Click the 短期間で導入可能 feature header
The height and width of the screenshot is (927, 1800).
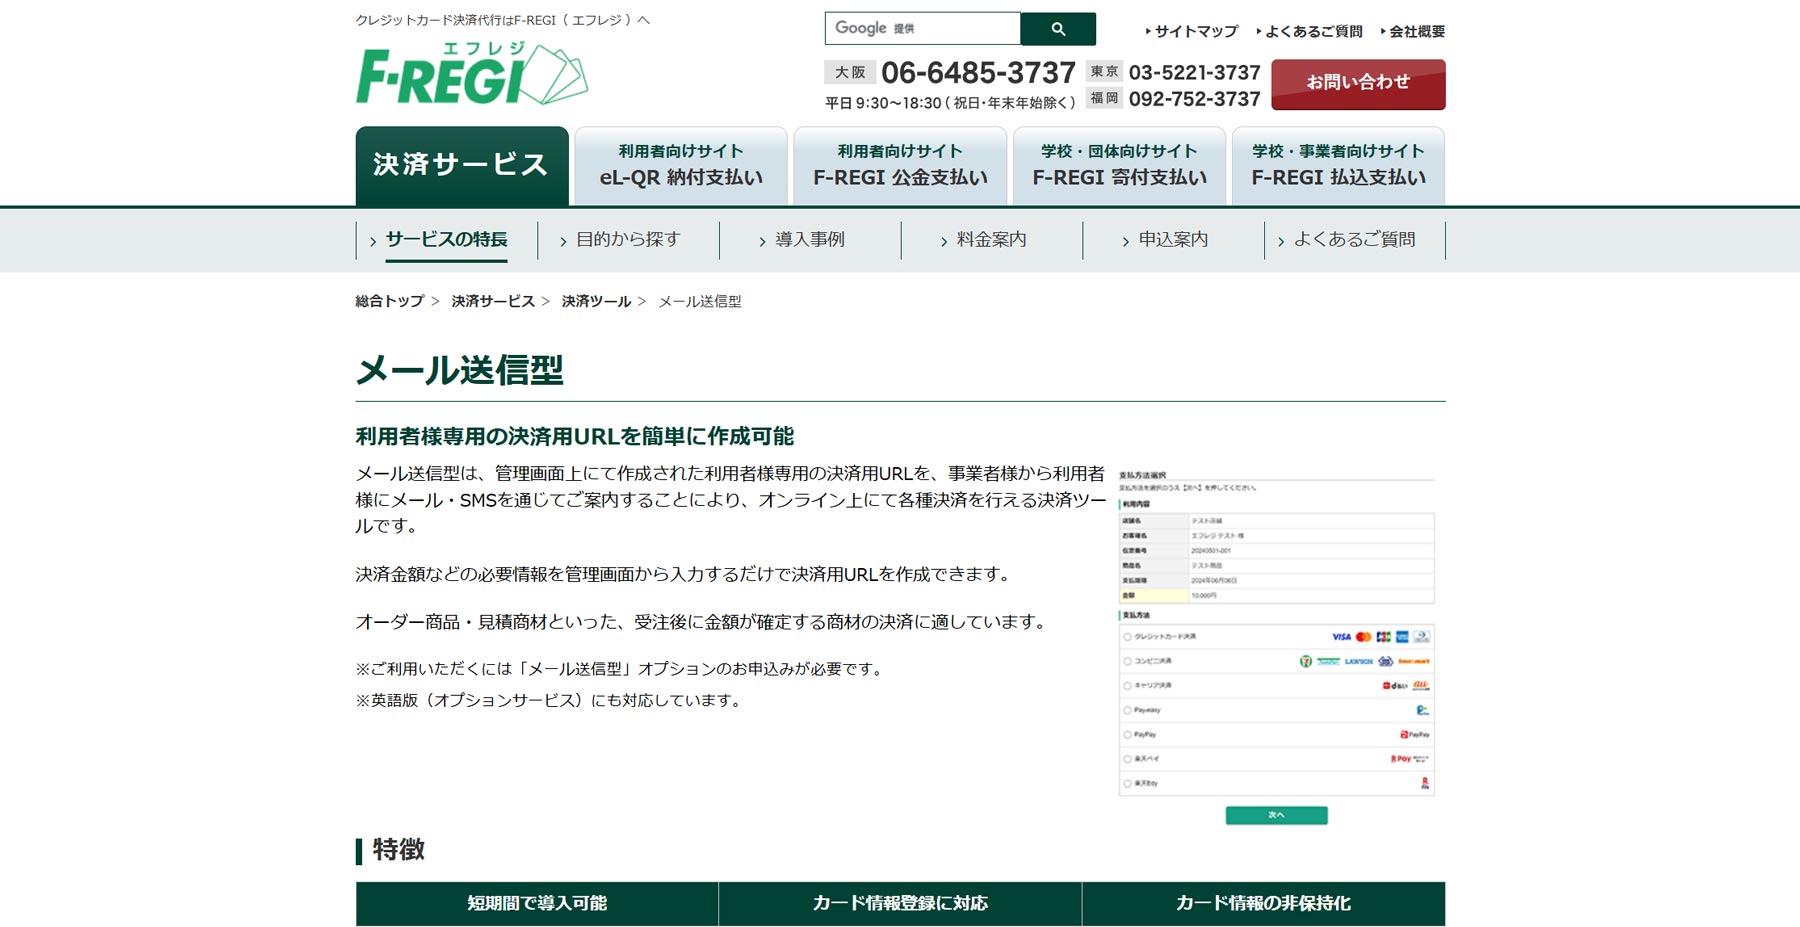coord(537,904)
